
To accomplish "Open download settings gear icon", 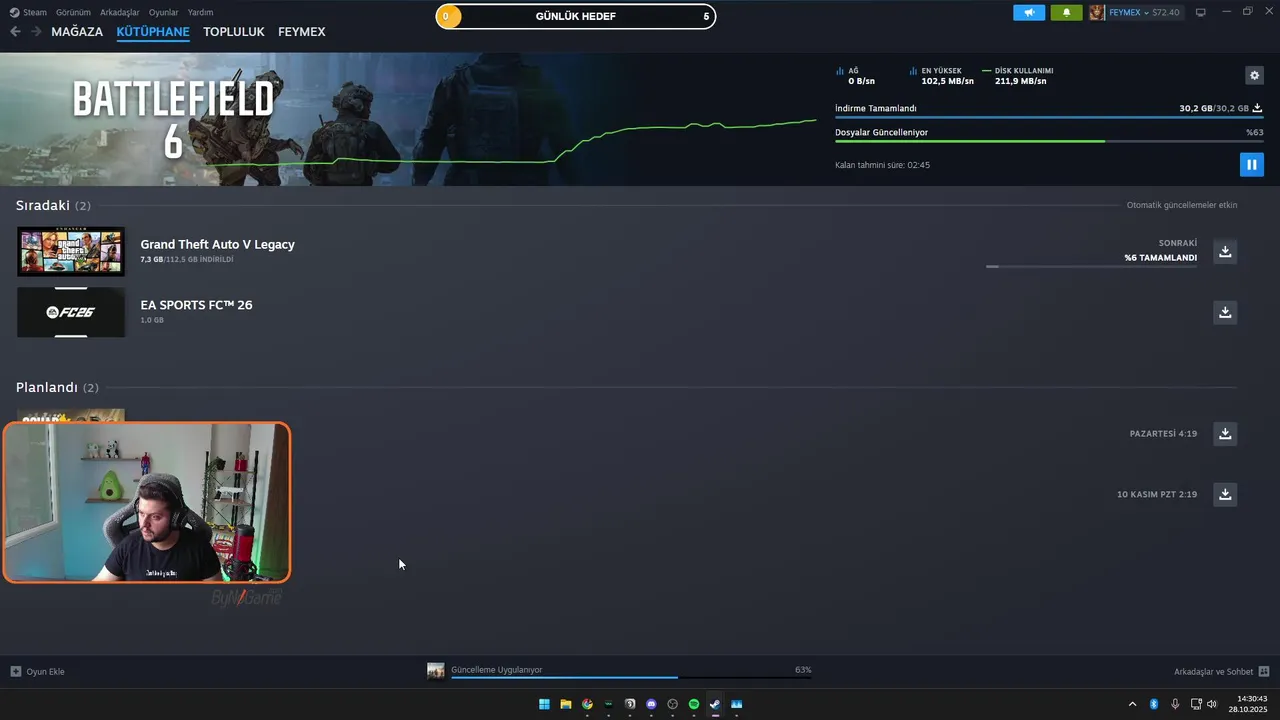I will (1254, 75).
